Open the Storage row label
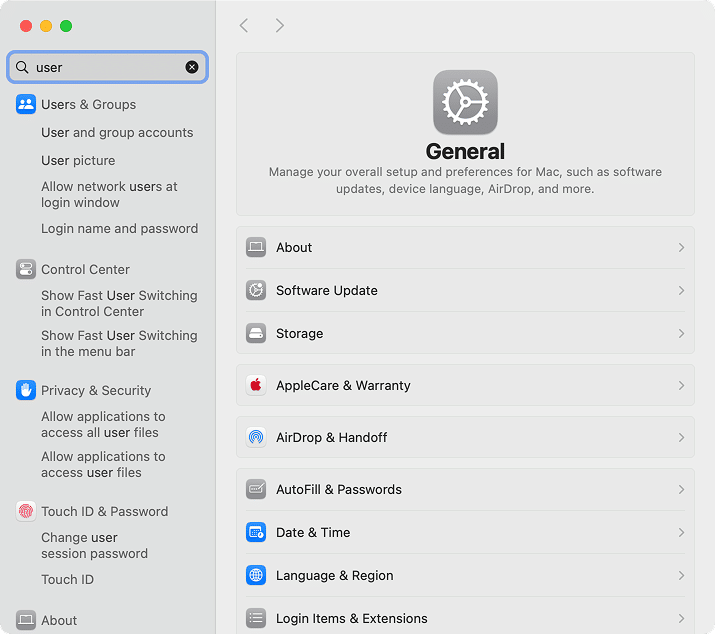This screenshot has width=715, height=634. [300, 333]
